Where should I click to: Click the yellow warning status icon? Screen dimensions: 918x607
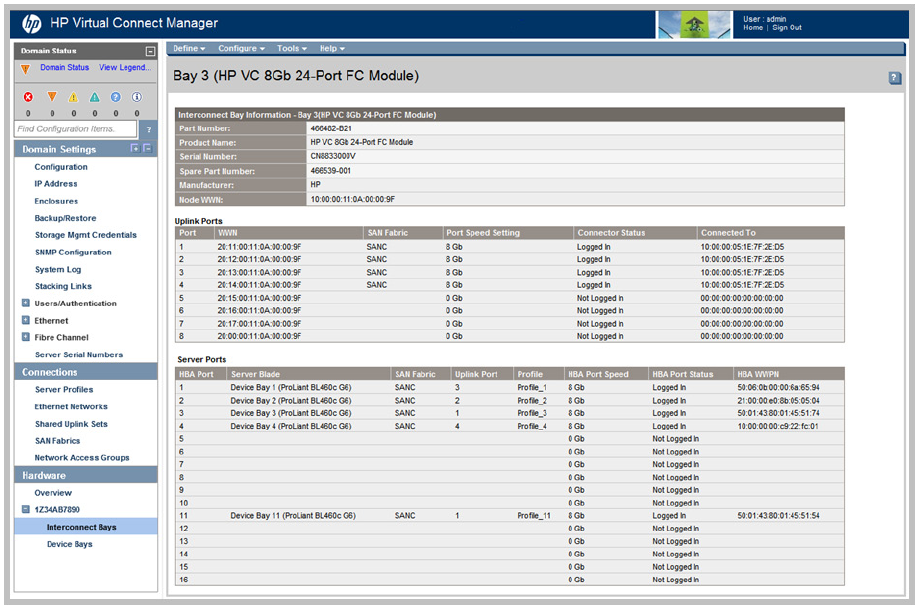pos(72,97)
